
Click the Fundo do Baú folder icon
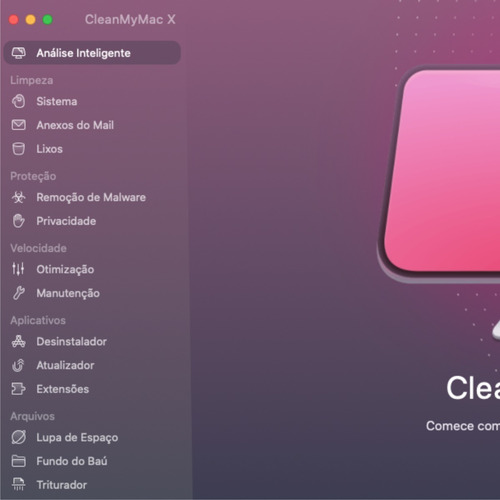pyautogui.click(x=19, y=461)
